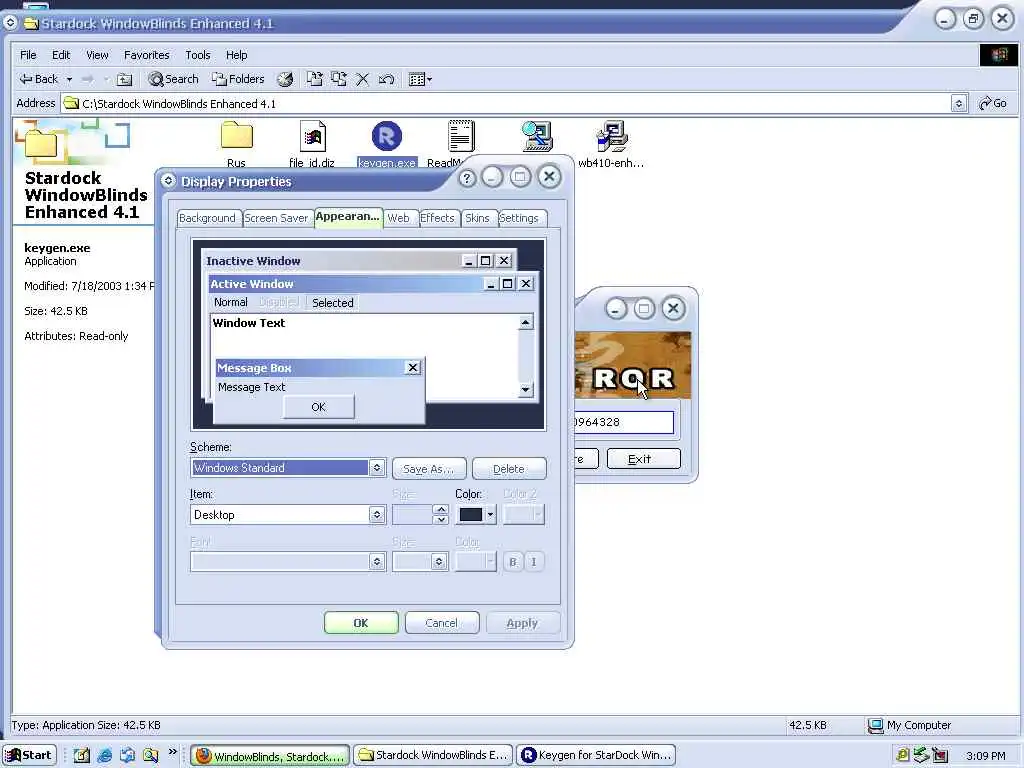Image resolution: width=1024 pixels, height=768 pixels.
Task: Click Selected menu item in preview
Action: pyautogui.click(x=332, y=302)
